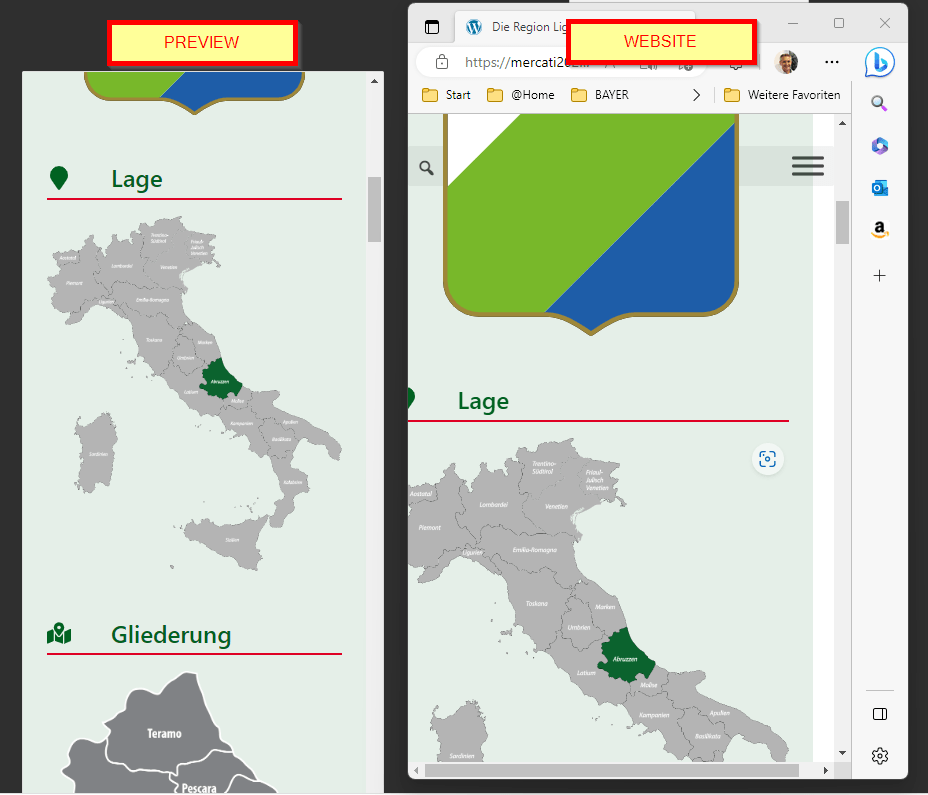Open the Bing Copilot chat icon

pyautogui.click(x=880, y=63)
